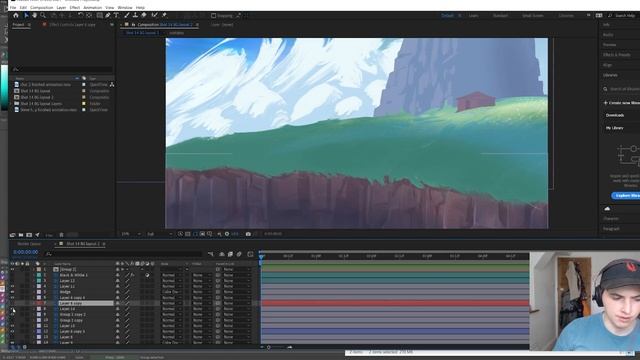Click Create new library button

[x=621, y=103]
